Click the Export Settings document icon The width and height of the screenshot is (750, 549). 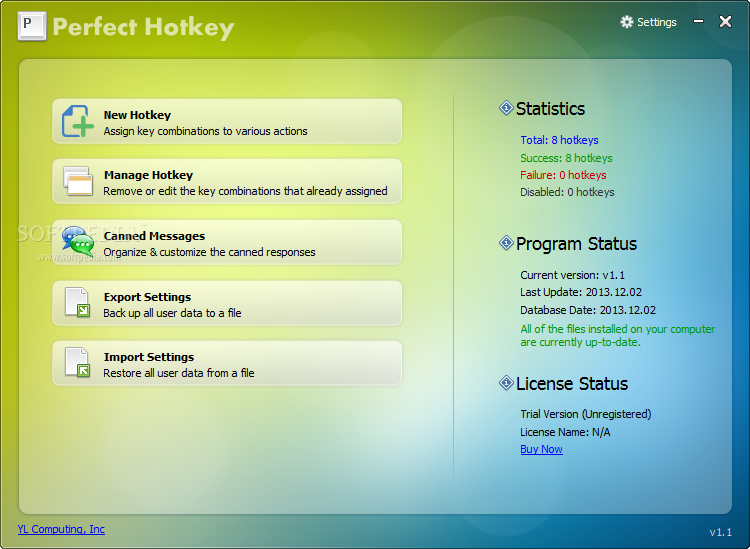pyautogui.click(x=78, y=303)
